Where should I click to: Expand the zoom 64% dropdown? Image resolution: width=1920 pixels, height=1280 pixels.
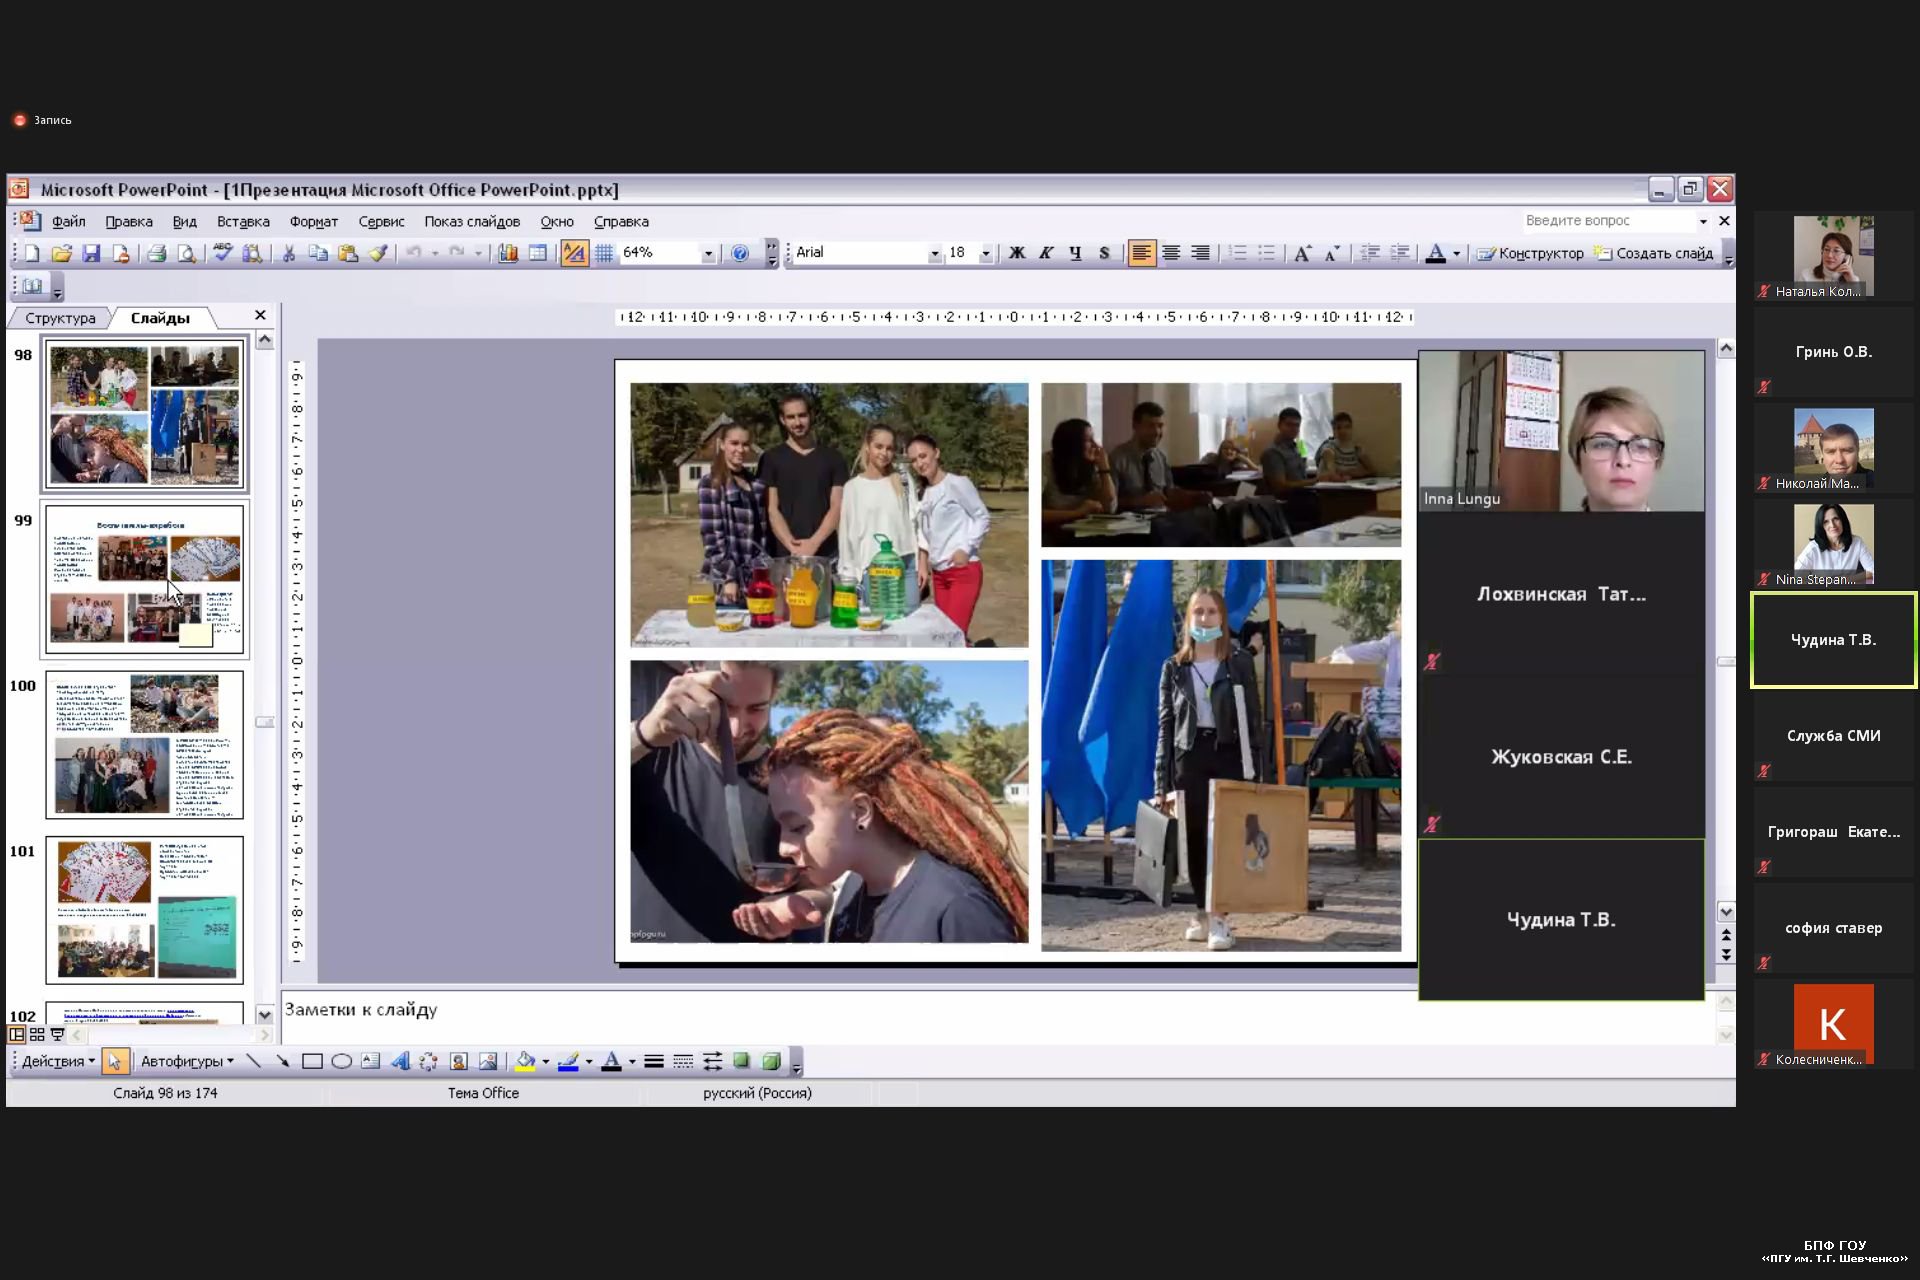click(x=708, y=254)
